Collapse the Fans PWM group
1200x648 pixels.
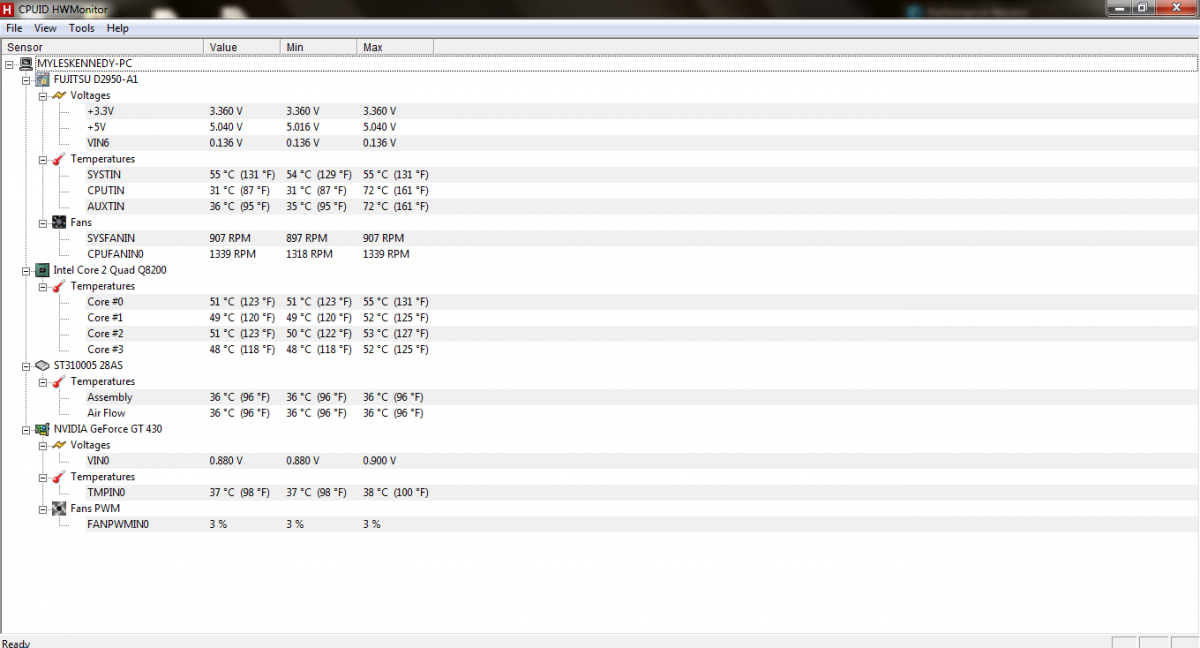[43, 508]
